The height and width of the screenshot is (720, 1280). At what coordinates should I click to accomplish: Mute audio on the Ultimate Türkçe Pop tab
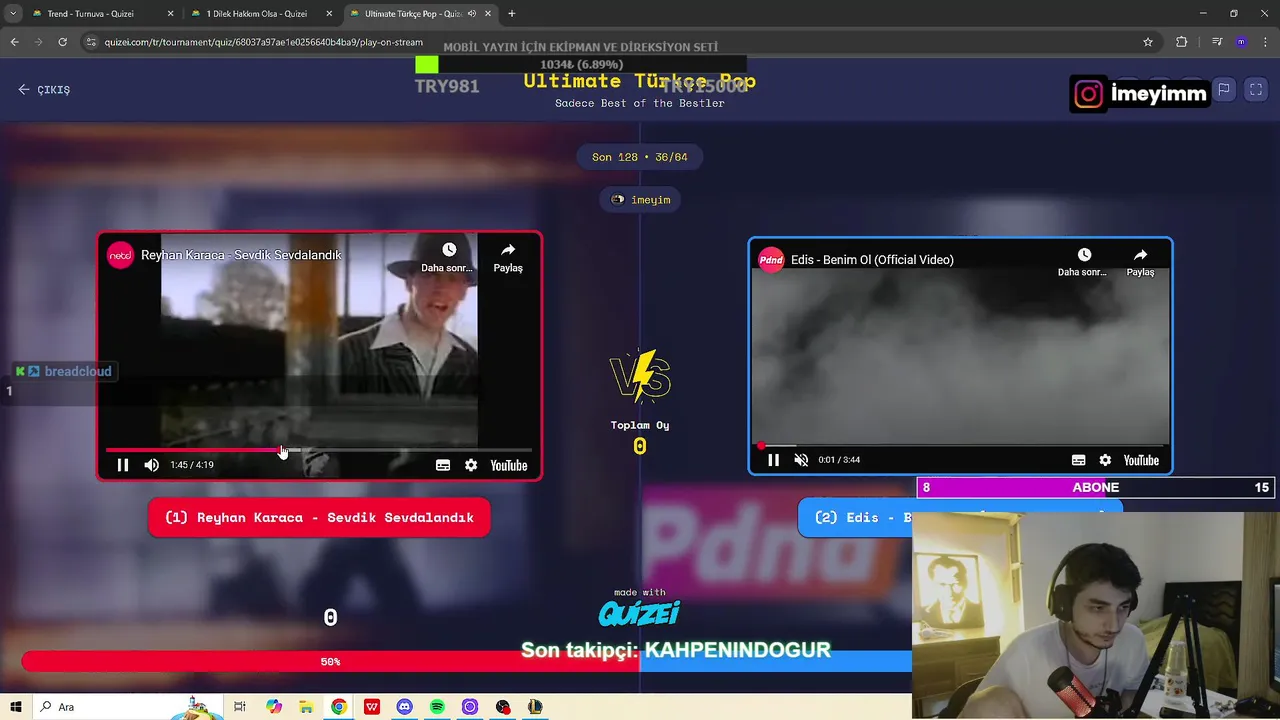(x=472, y=14)
